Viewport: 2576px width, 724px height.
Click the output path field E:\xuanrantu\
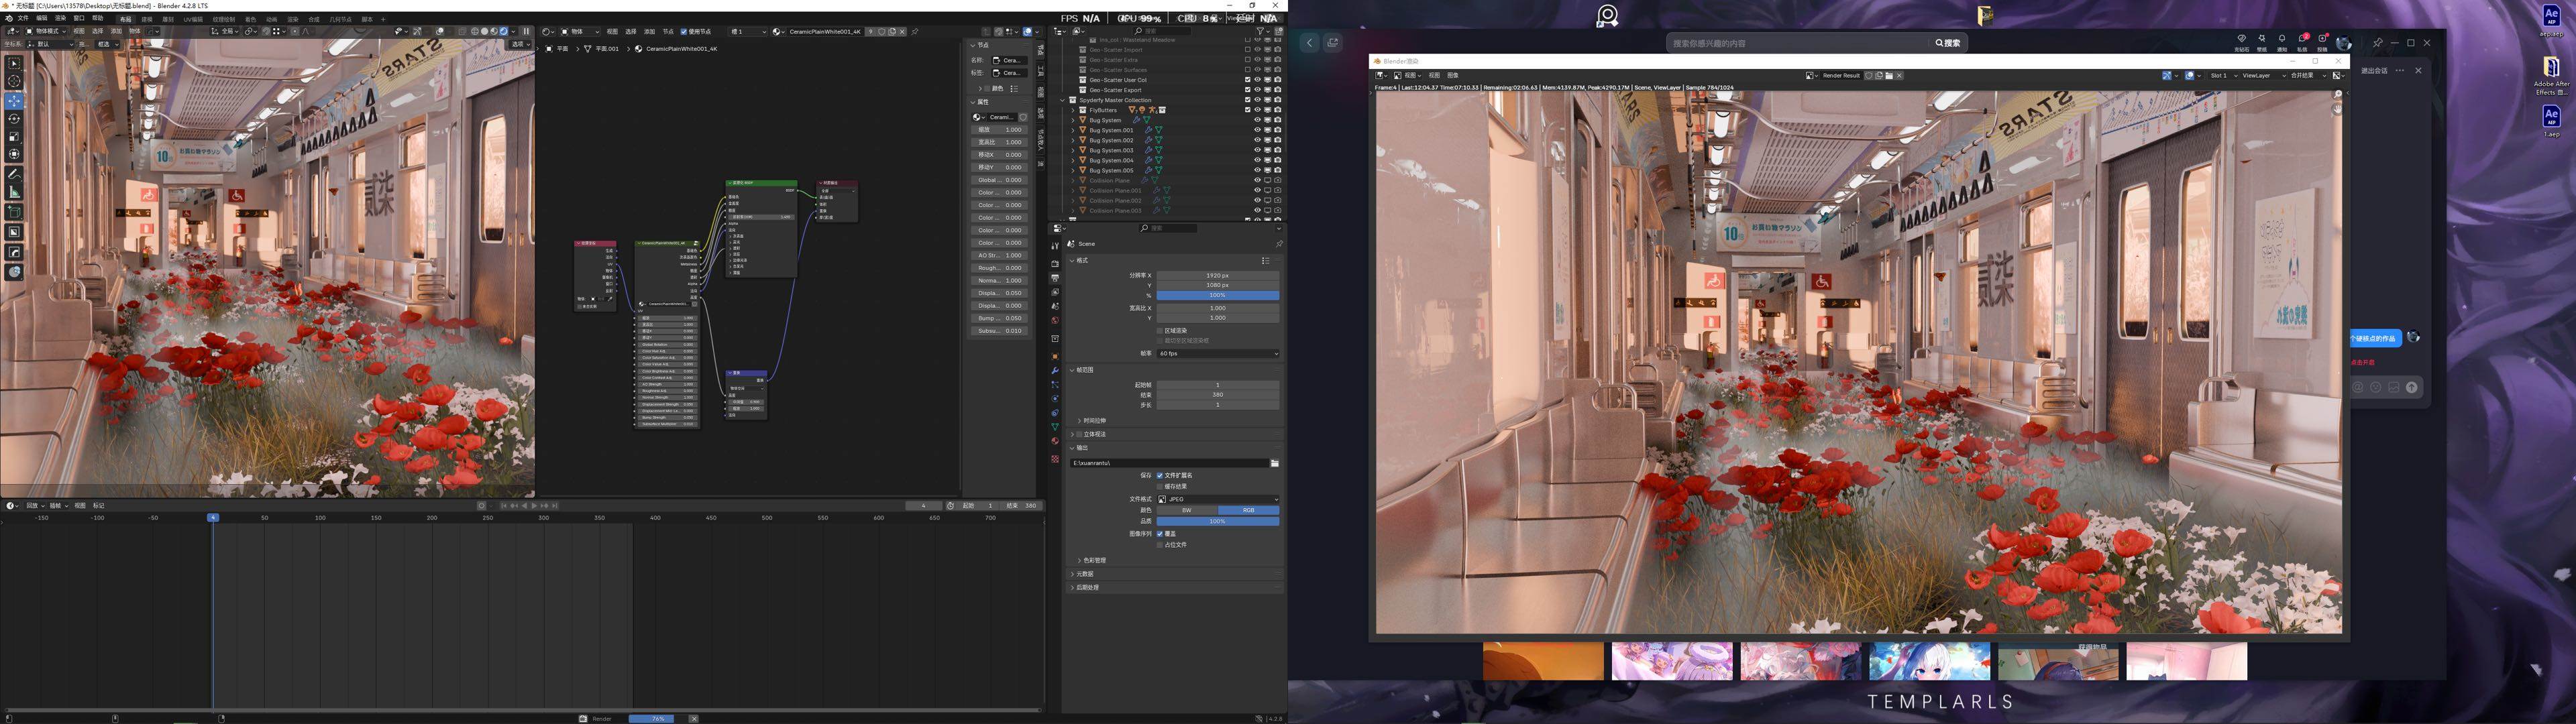coord(1169,463)
